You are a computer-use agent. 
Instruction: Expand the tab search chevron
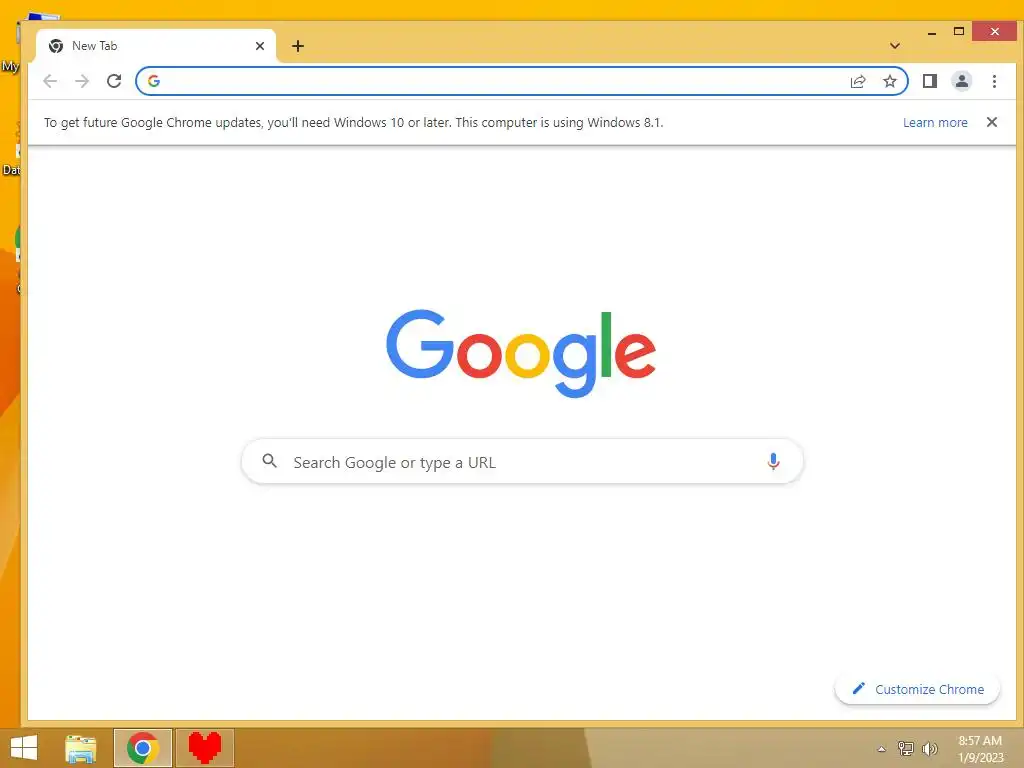(895, 46)
